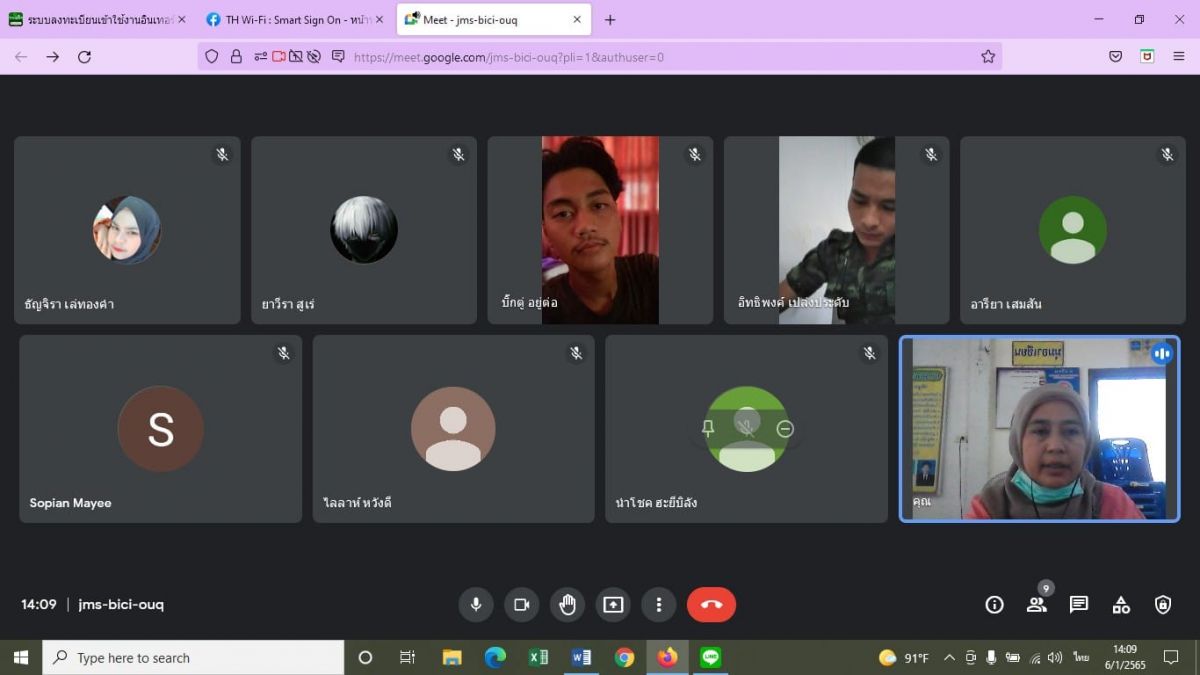Open host controls shield icon
1200x675 pixels.
coord(1162,604)
